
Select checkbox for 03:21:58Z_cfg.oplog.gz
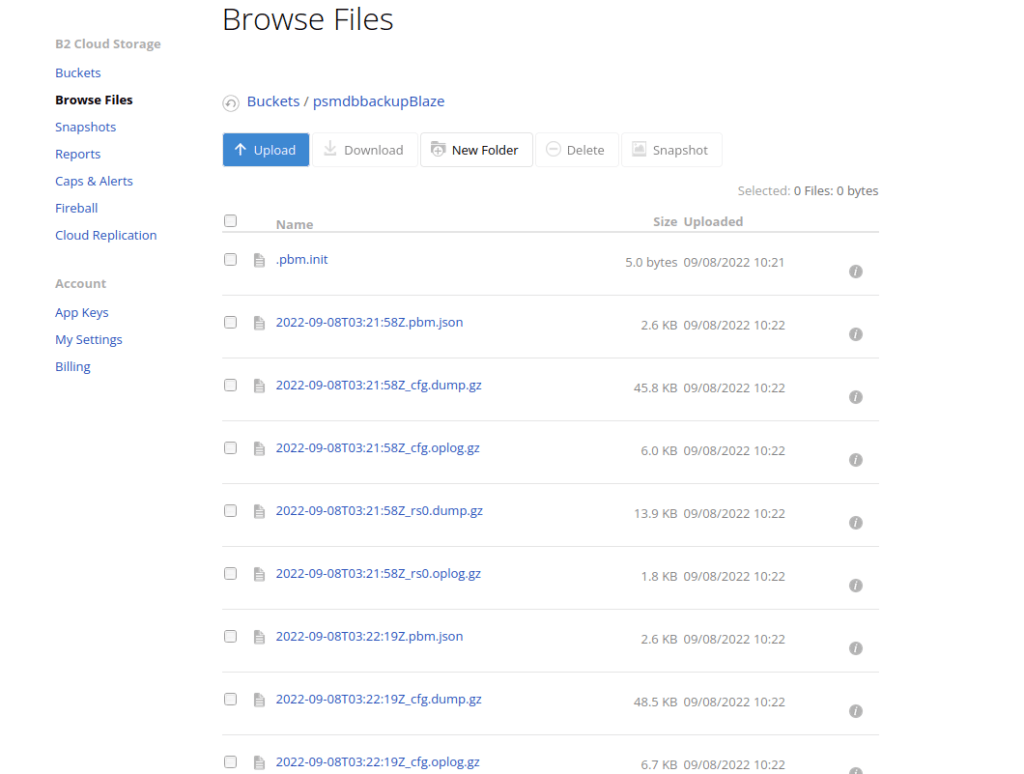pos(231,447)
